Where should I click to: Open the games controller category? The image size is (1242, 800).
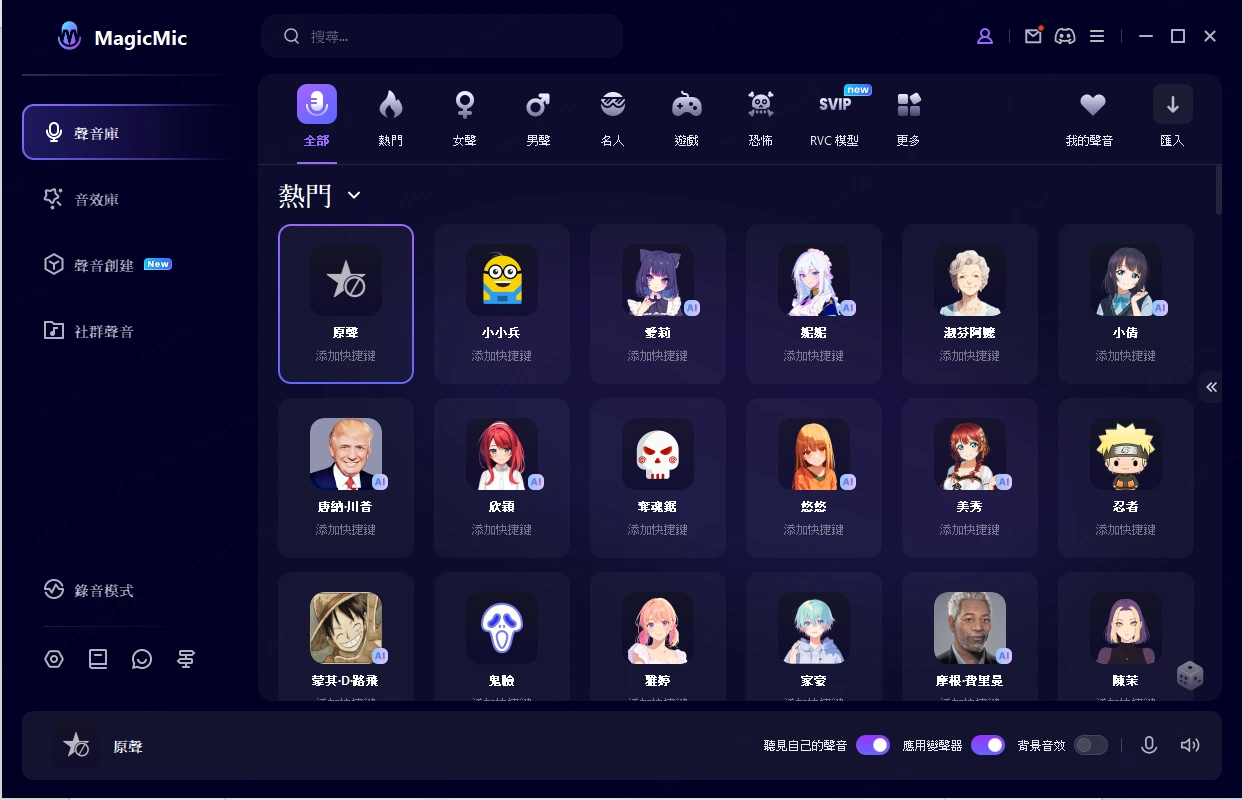[686, 104]
